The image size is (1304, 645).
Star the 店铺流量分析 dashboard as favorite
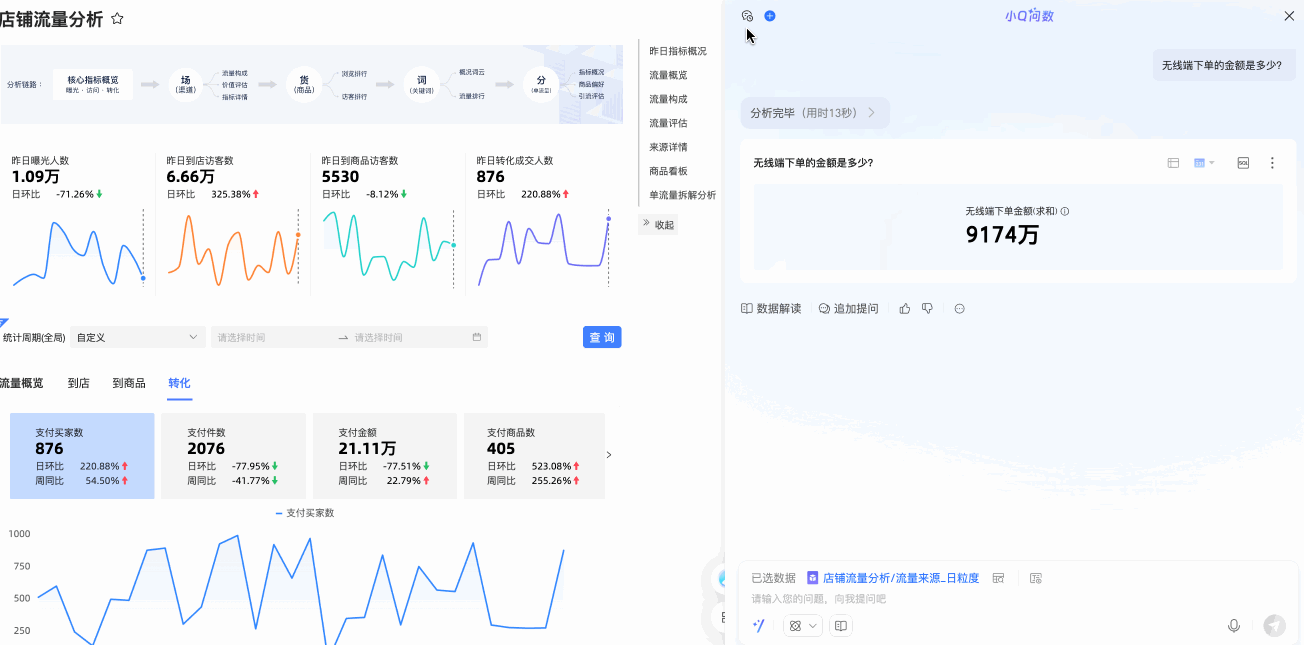click(x=117, y=19)
